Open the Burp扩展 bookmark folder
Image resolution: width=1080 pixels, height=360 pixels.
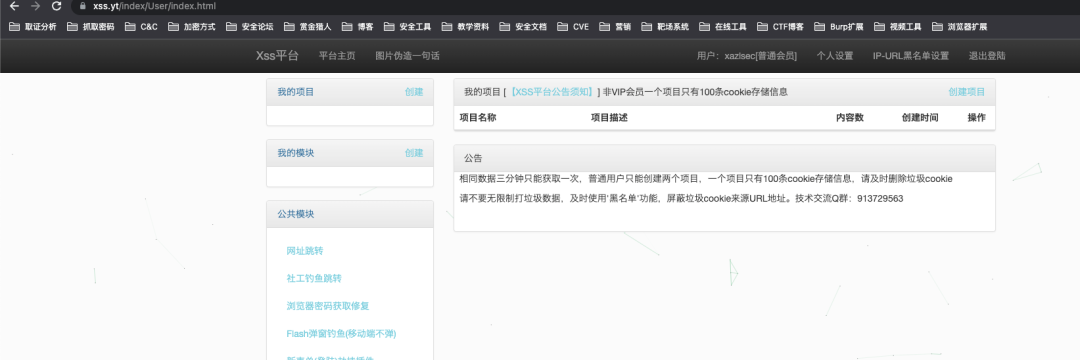(x=838, y=27)
